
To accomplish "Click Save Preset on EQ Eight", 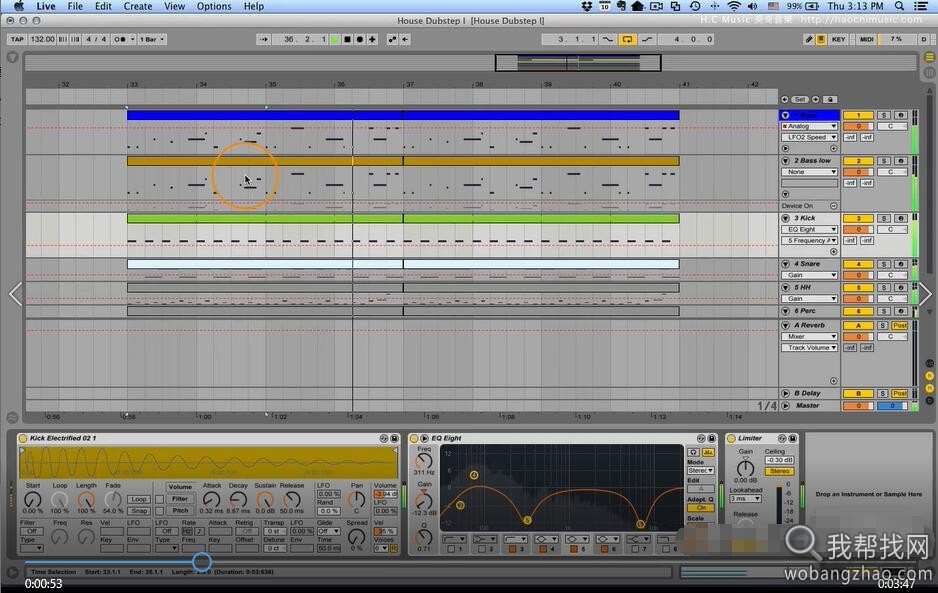I will pos(711,439).
